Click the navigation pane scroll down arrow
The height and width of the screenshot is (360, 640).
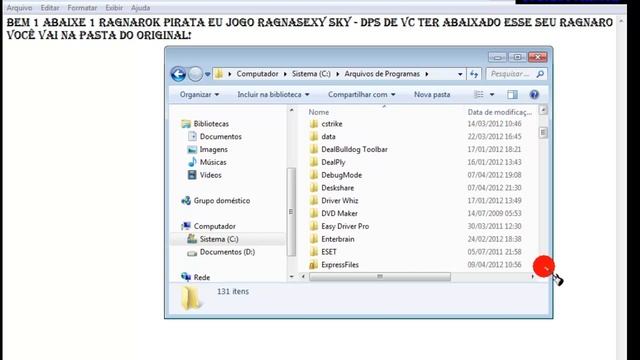291,277
